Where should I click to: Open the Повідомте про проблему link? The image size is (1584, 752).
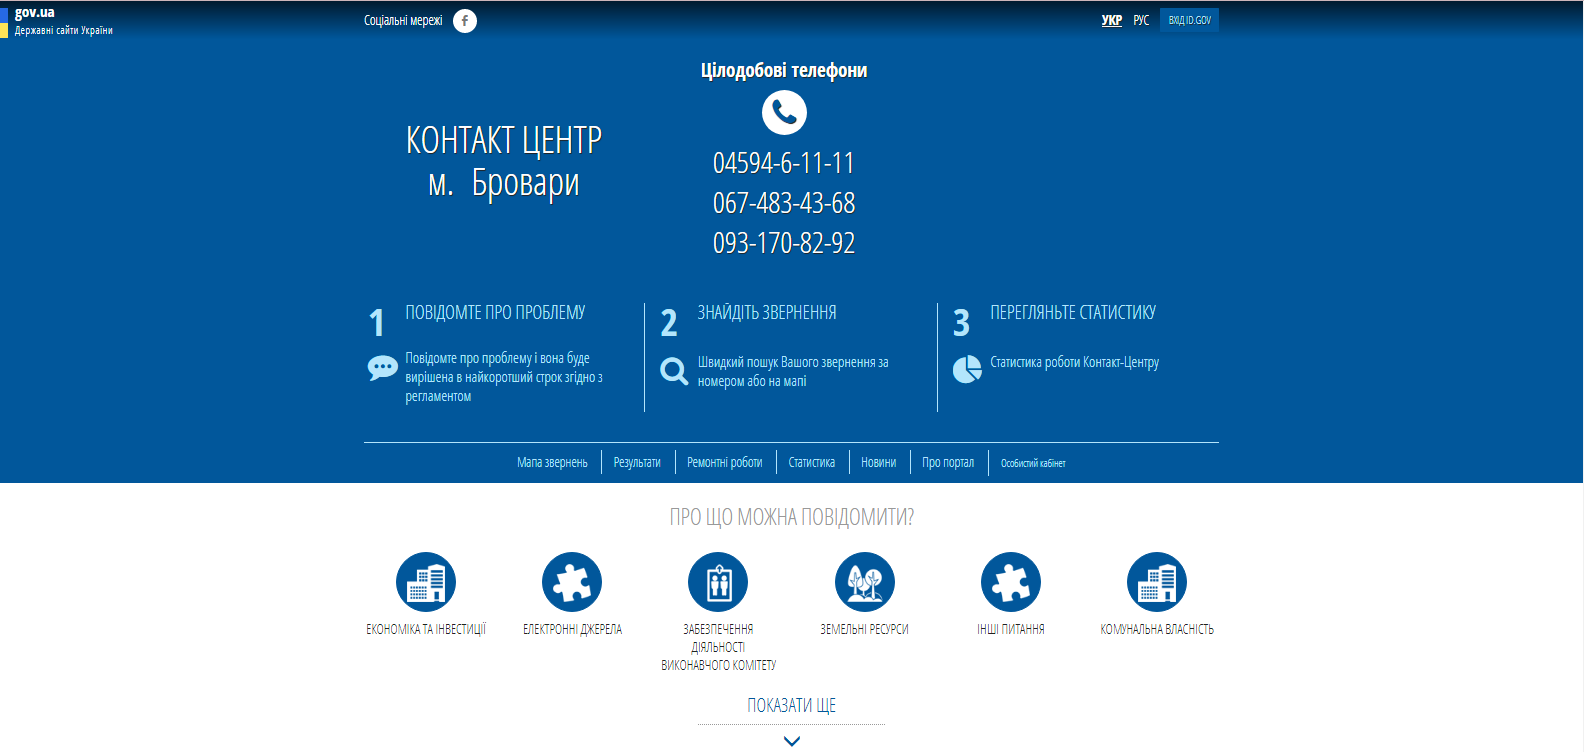point(495,313)
